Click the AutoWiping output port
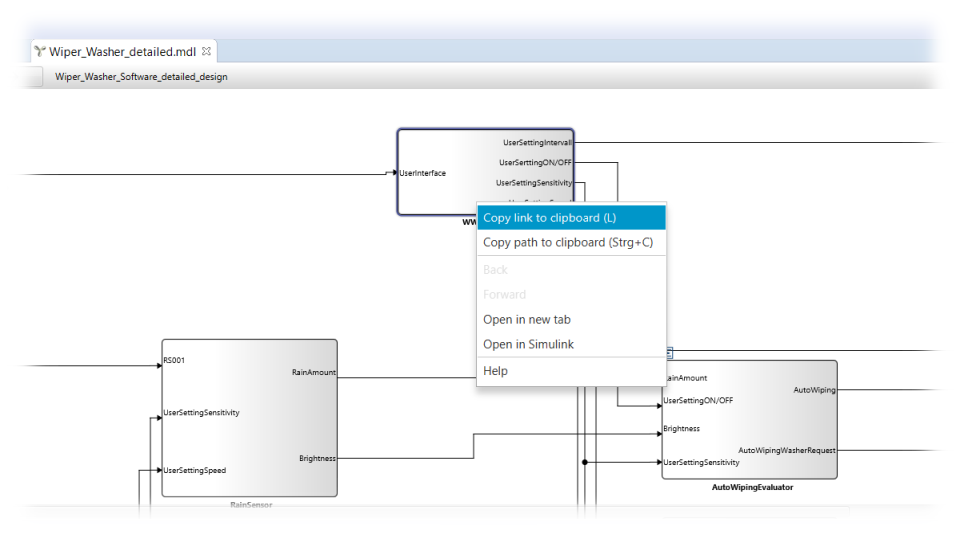 [815, 390]
